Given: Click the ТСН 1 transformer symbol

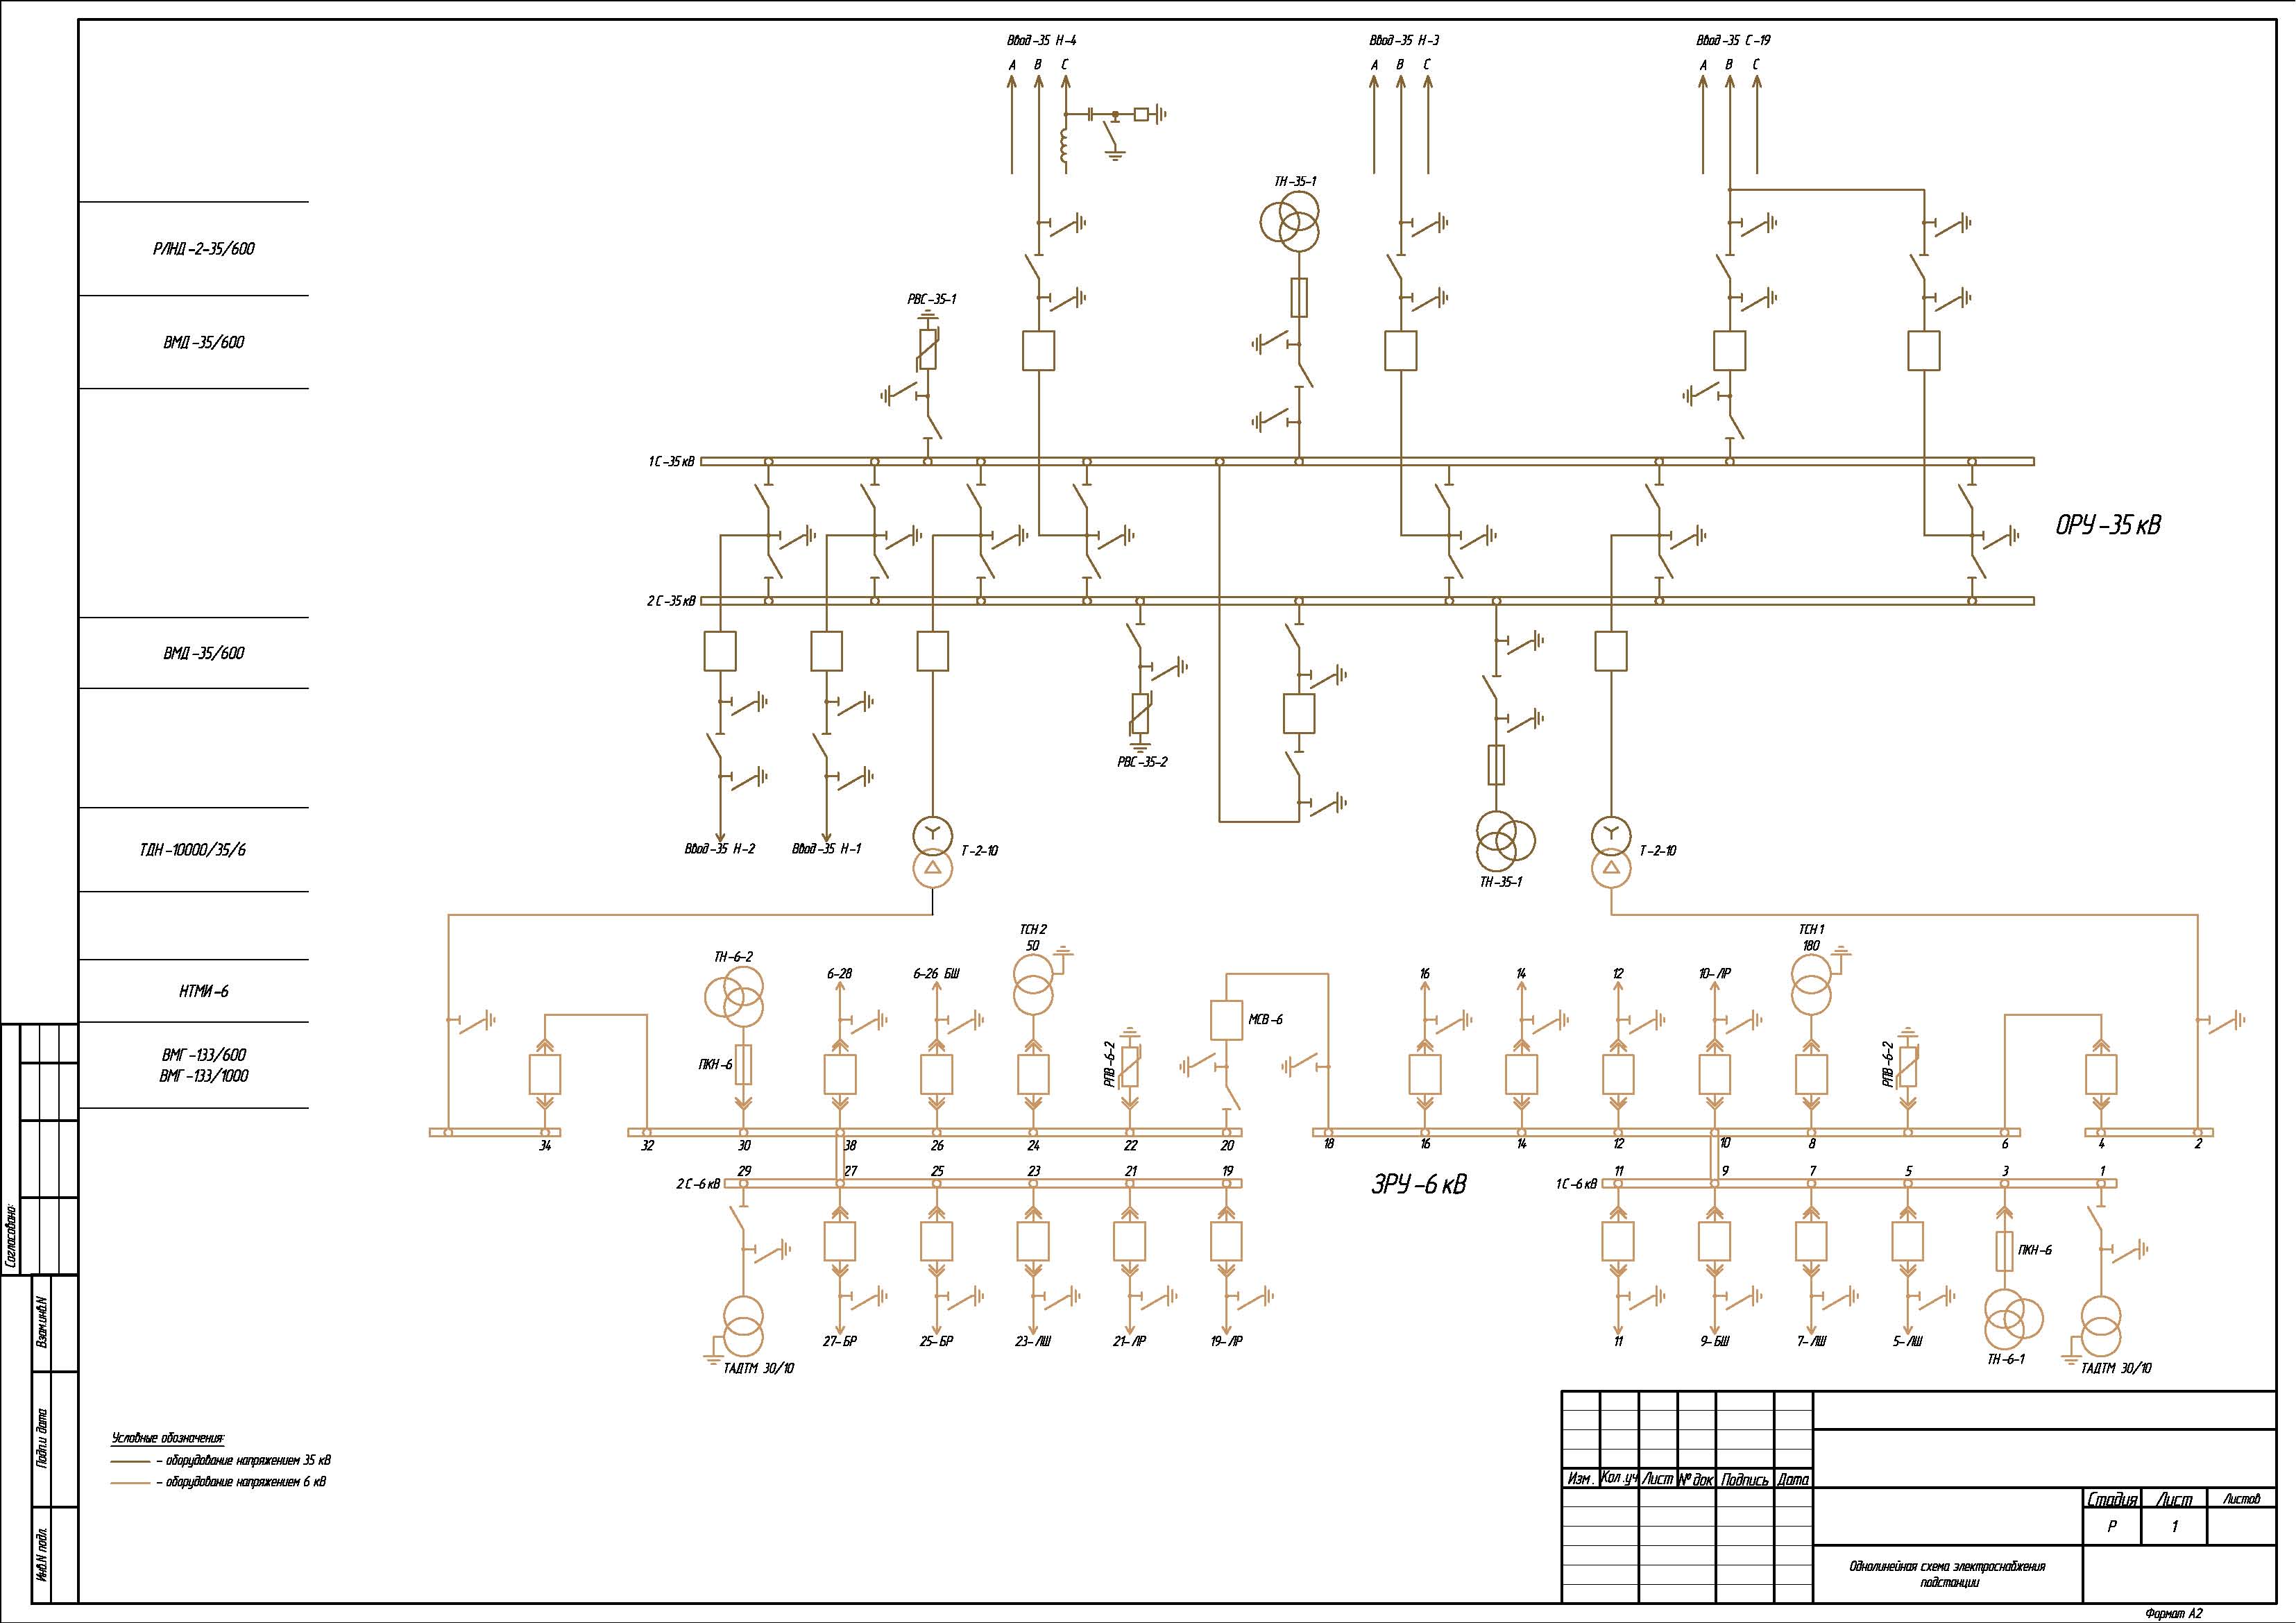Looking at the screenshot, I should [x=1811, y=984].
